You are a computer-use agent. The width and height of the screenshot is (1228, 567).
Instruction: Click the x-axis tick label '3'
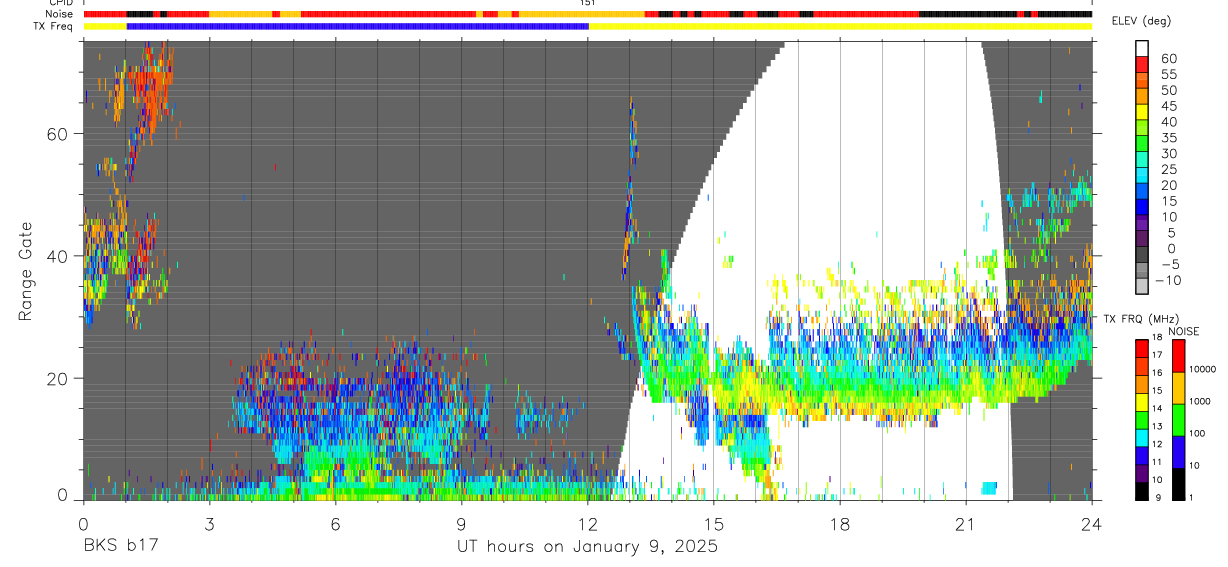pyautogui.click(x=209, y=523)
